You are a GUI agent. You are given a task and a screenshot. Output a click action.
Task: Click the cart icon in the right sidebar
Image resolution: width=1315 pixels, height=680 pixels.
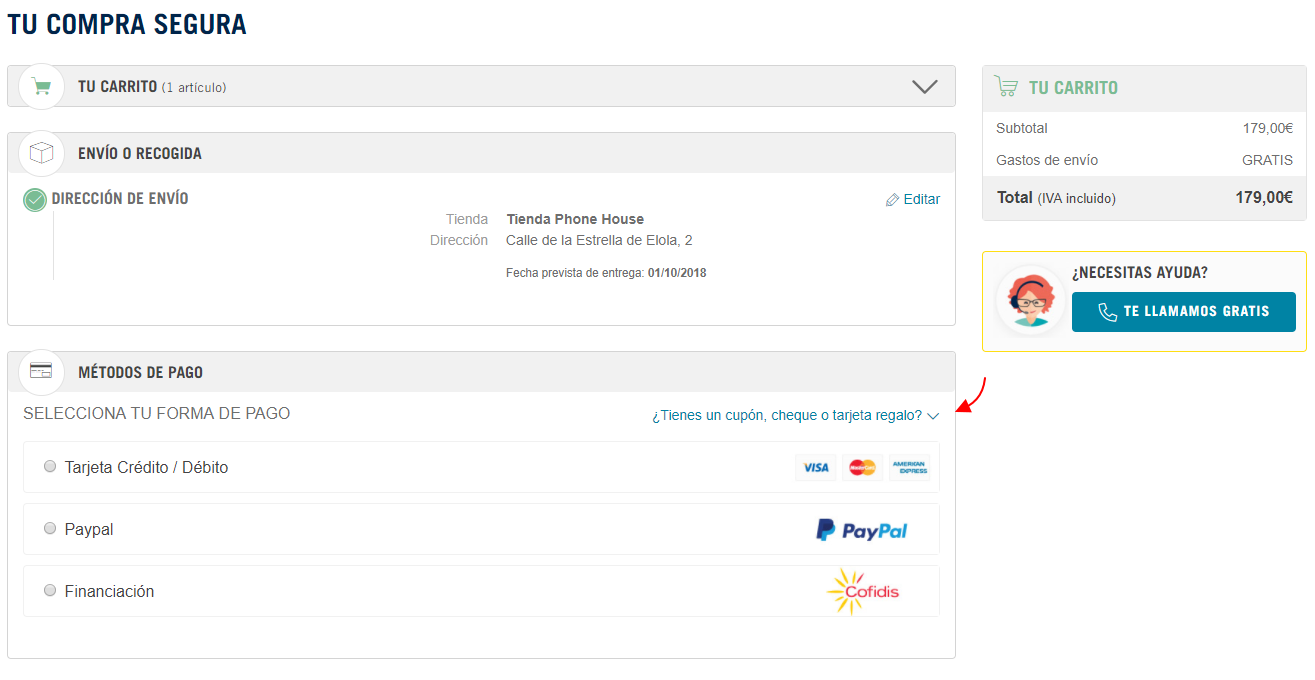[x=1006, y=87]
